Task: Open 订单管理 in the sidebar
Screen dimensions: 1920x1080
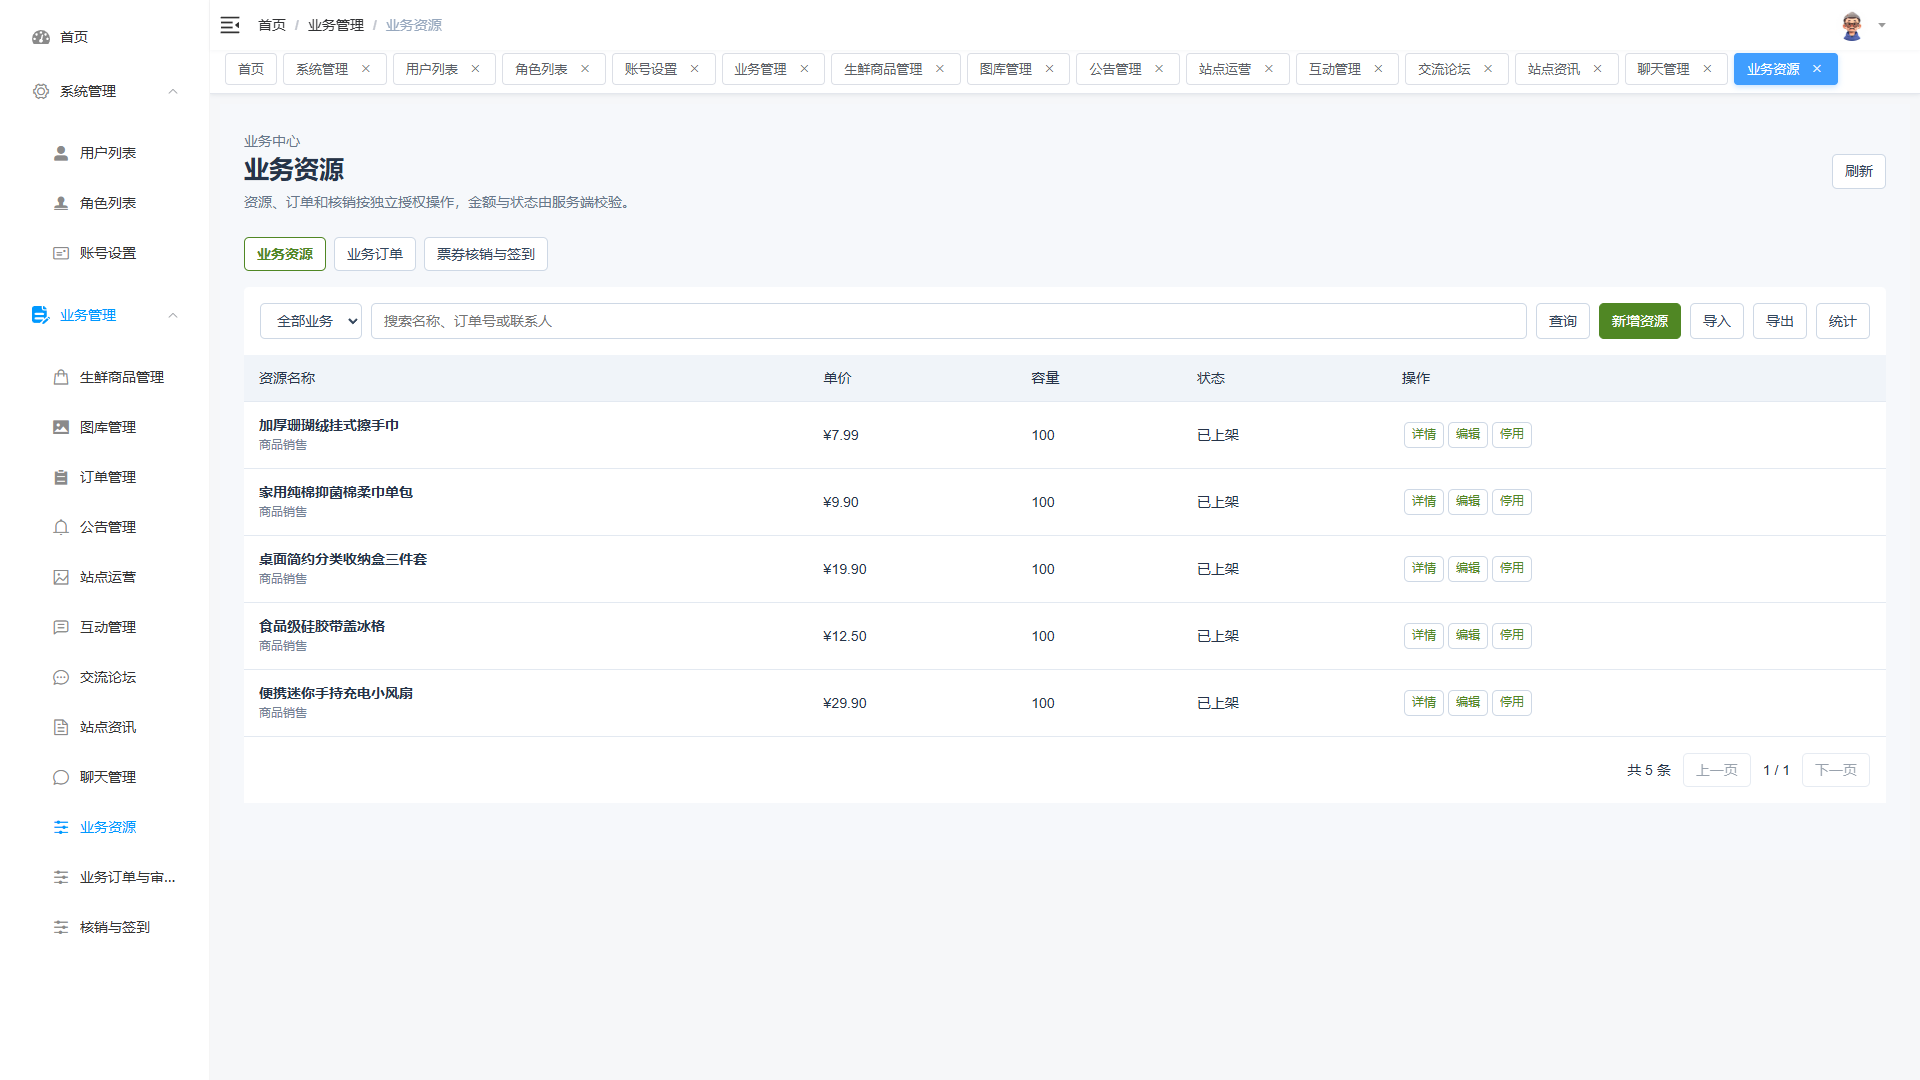Action: tap(107, 477)
